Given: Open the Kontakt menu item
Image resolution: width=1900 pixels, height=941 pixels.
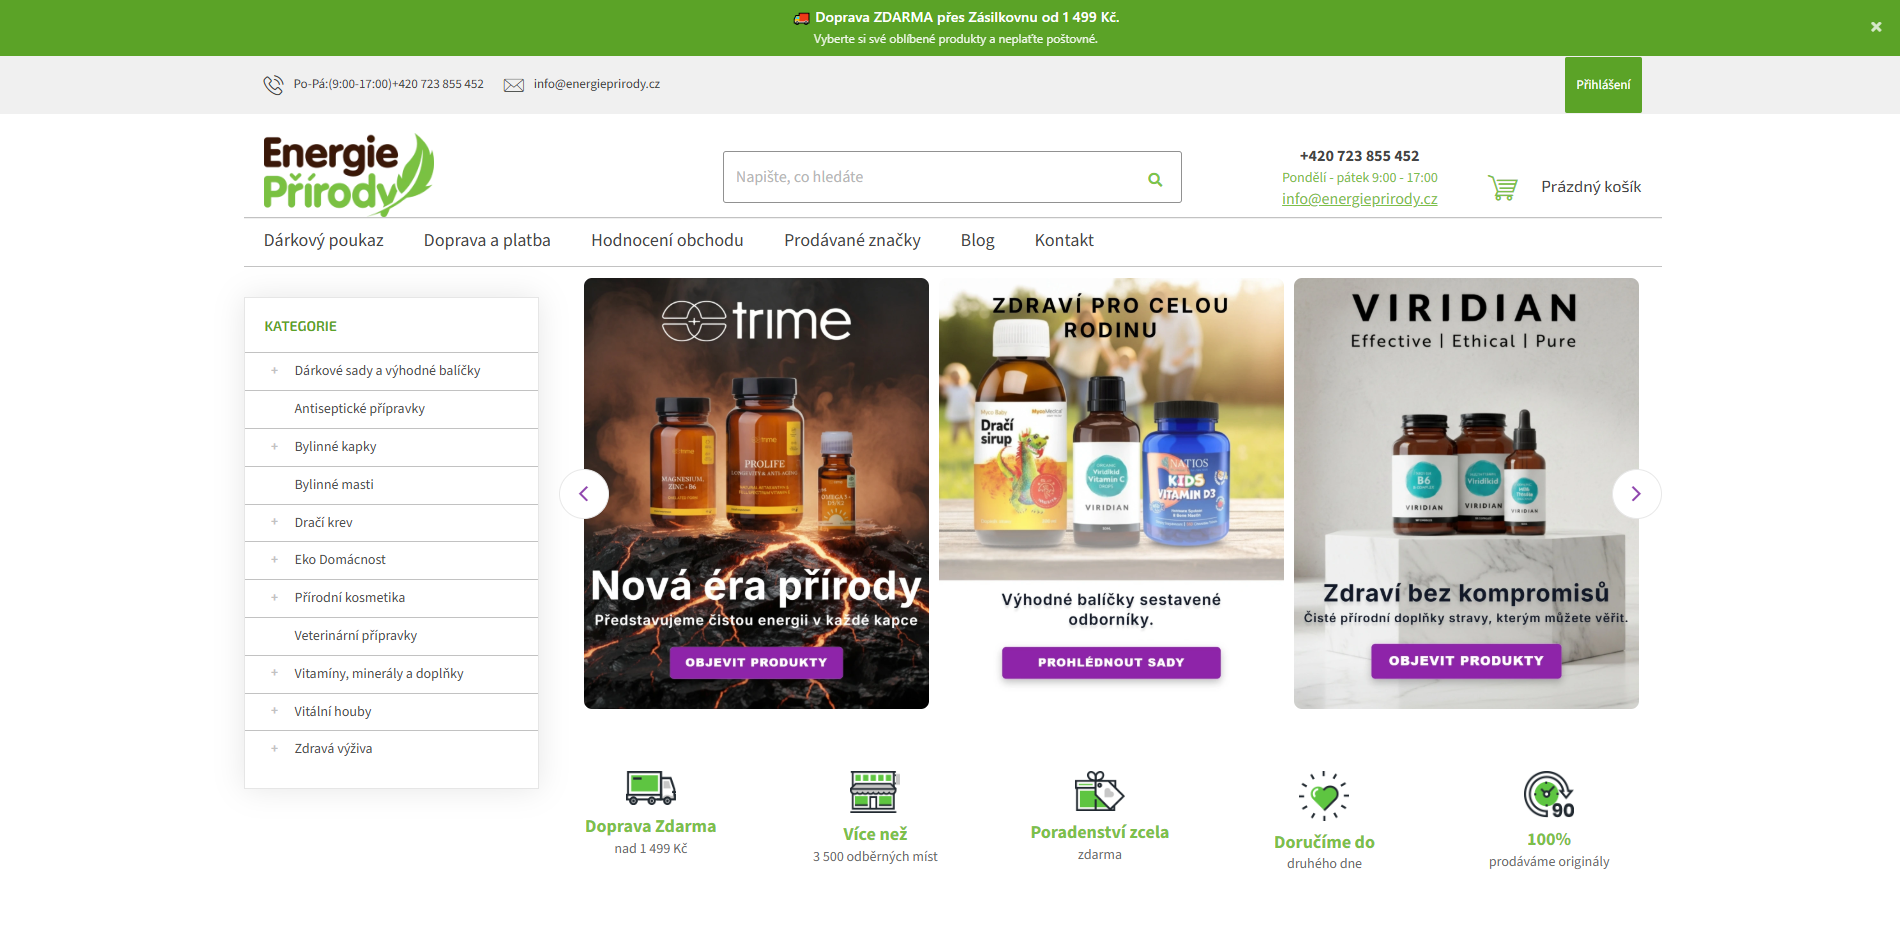Looking at the screenshot, I should [x=1064, y=241].
